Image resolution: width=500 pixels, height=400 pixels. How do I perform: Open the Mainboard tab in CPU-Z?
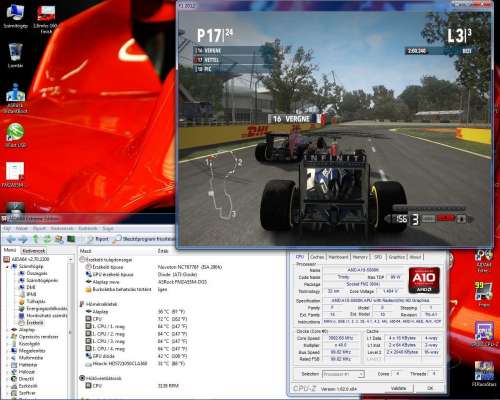tap(338, 257)
